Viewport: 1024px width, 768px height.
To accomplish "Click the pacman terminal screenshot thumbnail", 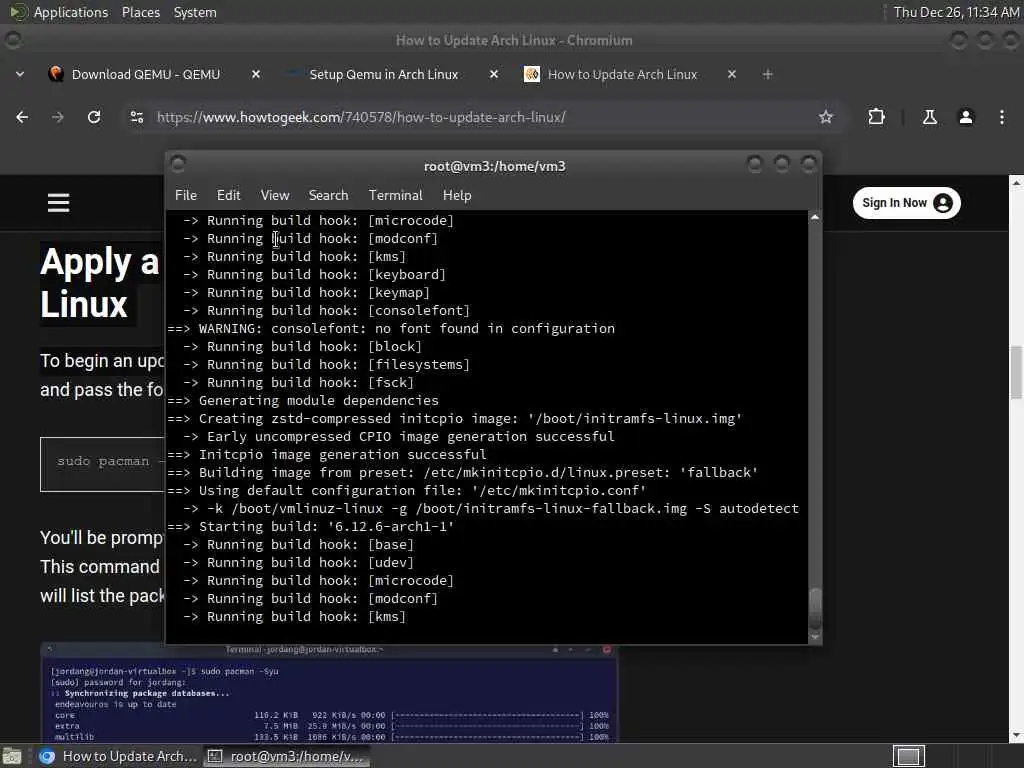I will (329, 693).
